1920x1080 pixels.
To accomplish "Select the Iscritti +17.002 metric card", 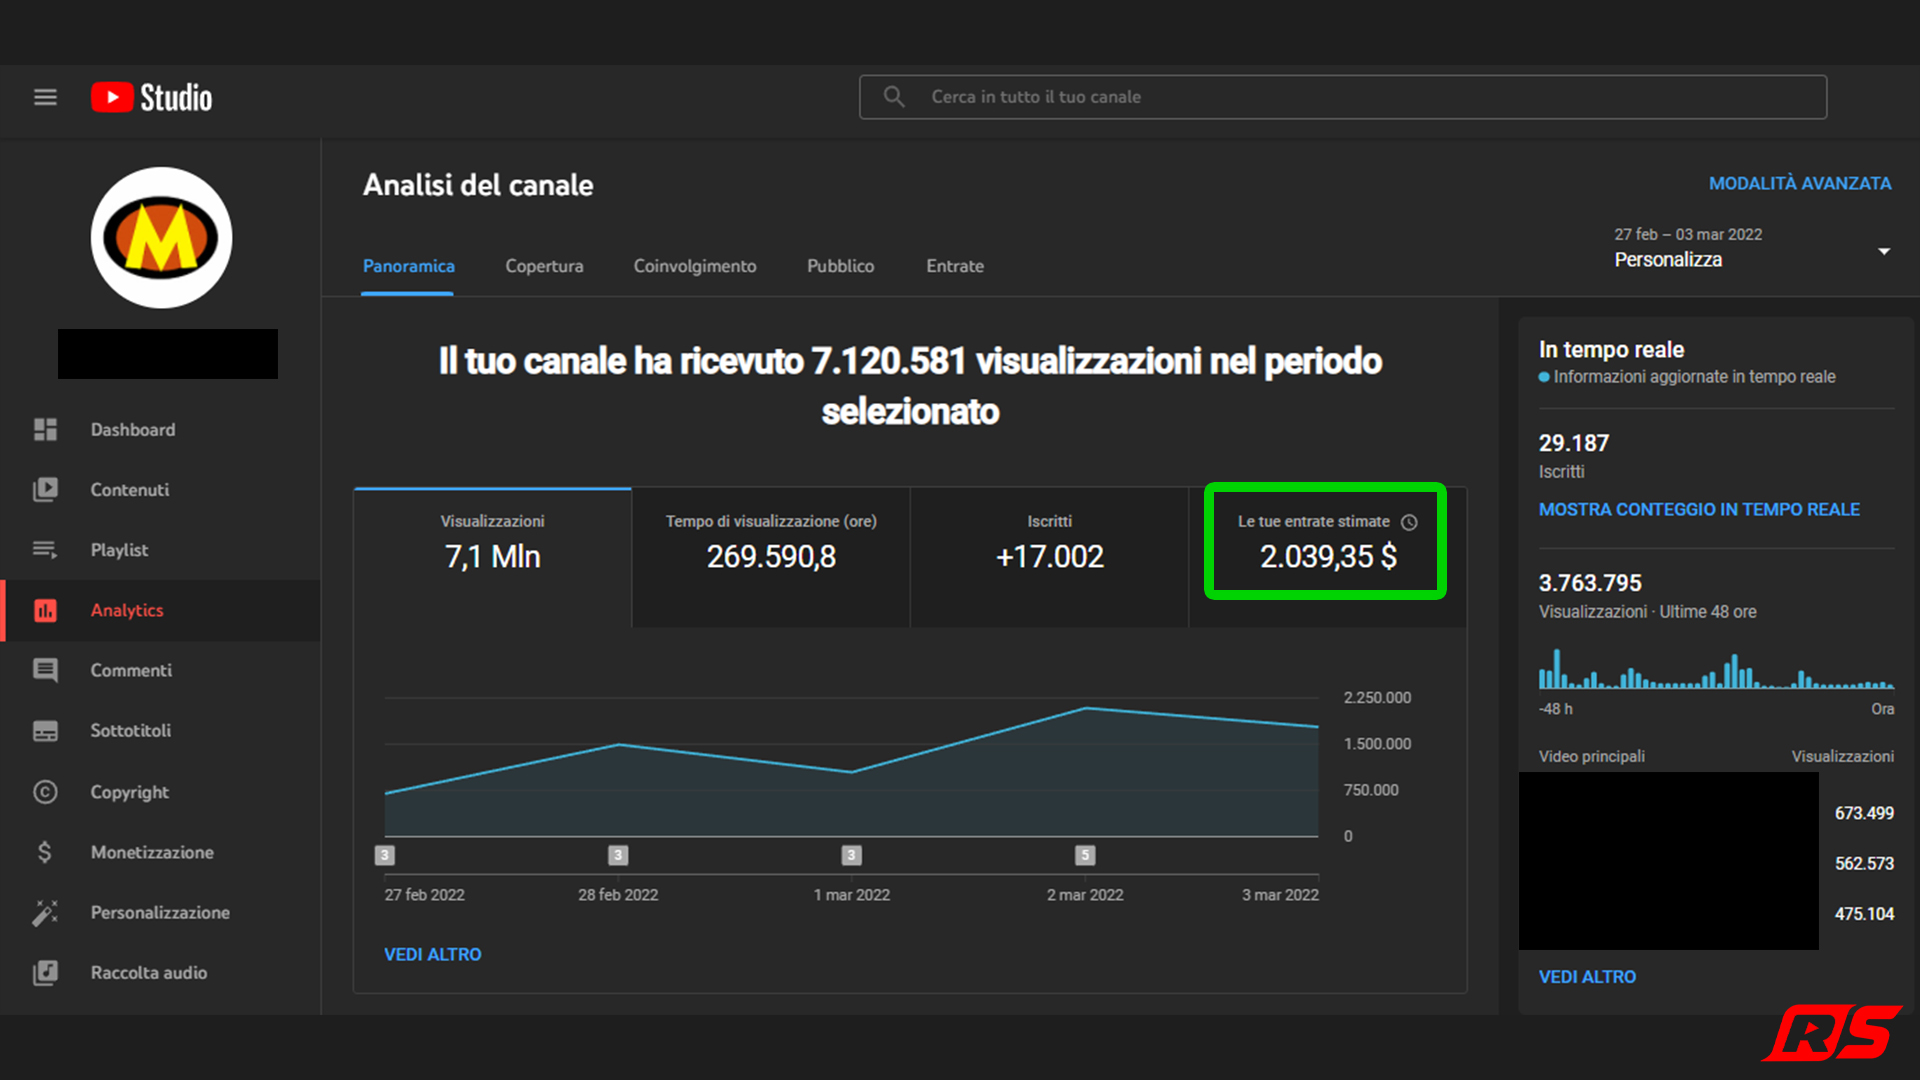I will click(x=1050, y=558).
